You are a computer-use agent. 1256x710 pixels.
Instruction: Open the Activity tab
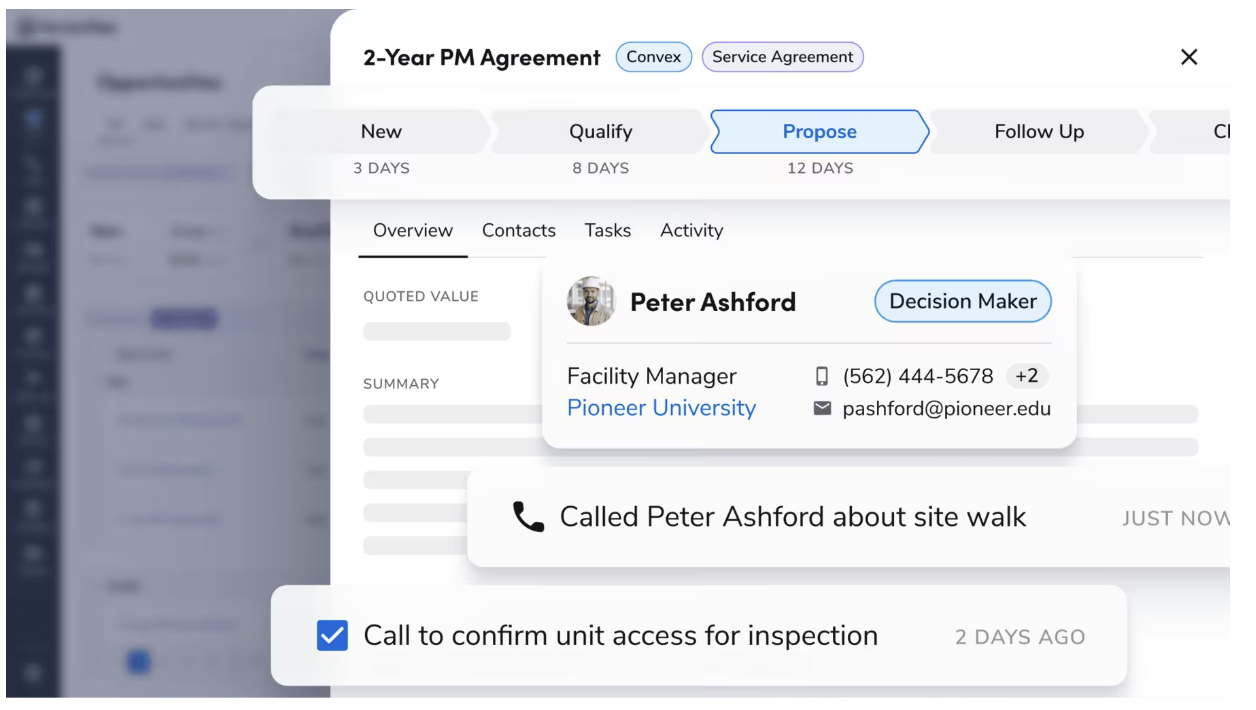[x=691, y=230]
